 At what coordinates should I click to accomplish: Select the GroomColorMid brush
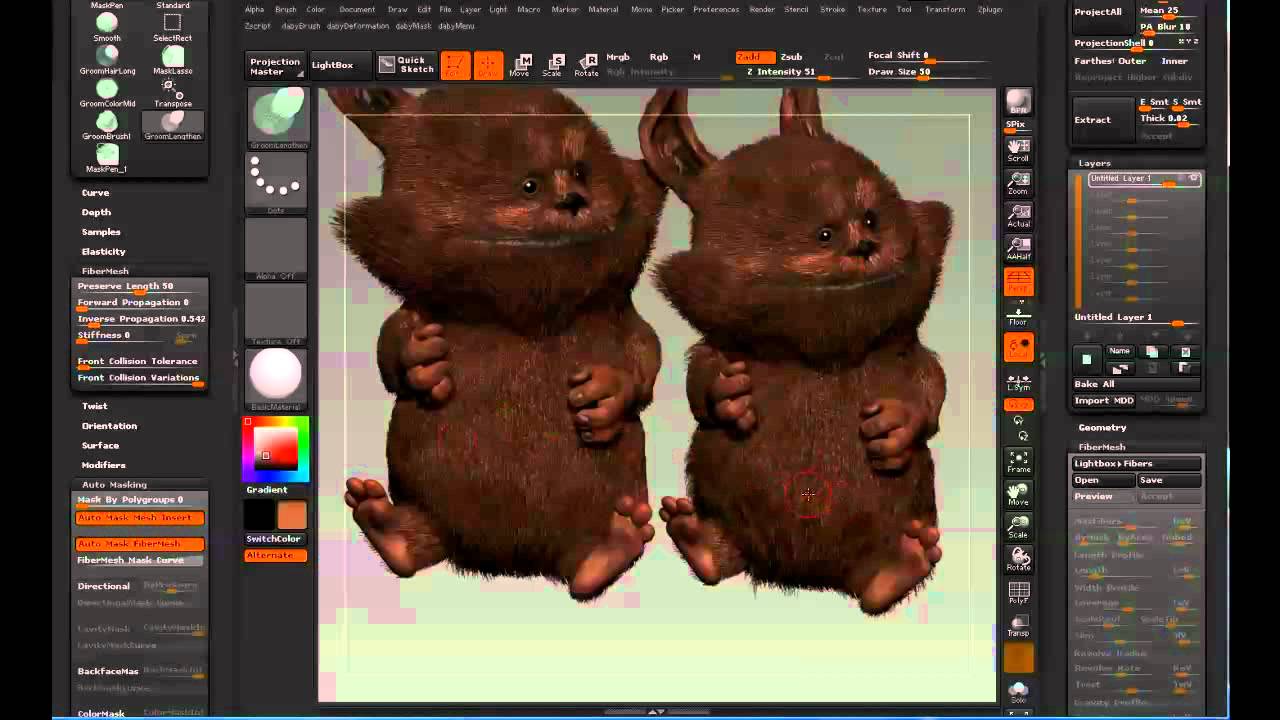(x=107, y=93)
